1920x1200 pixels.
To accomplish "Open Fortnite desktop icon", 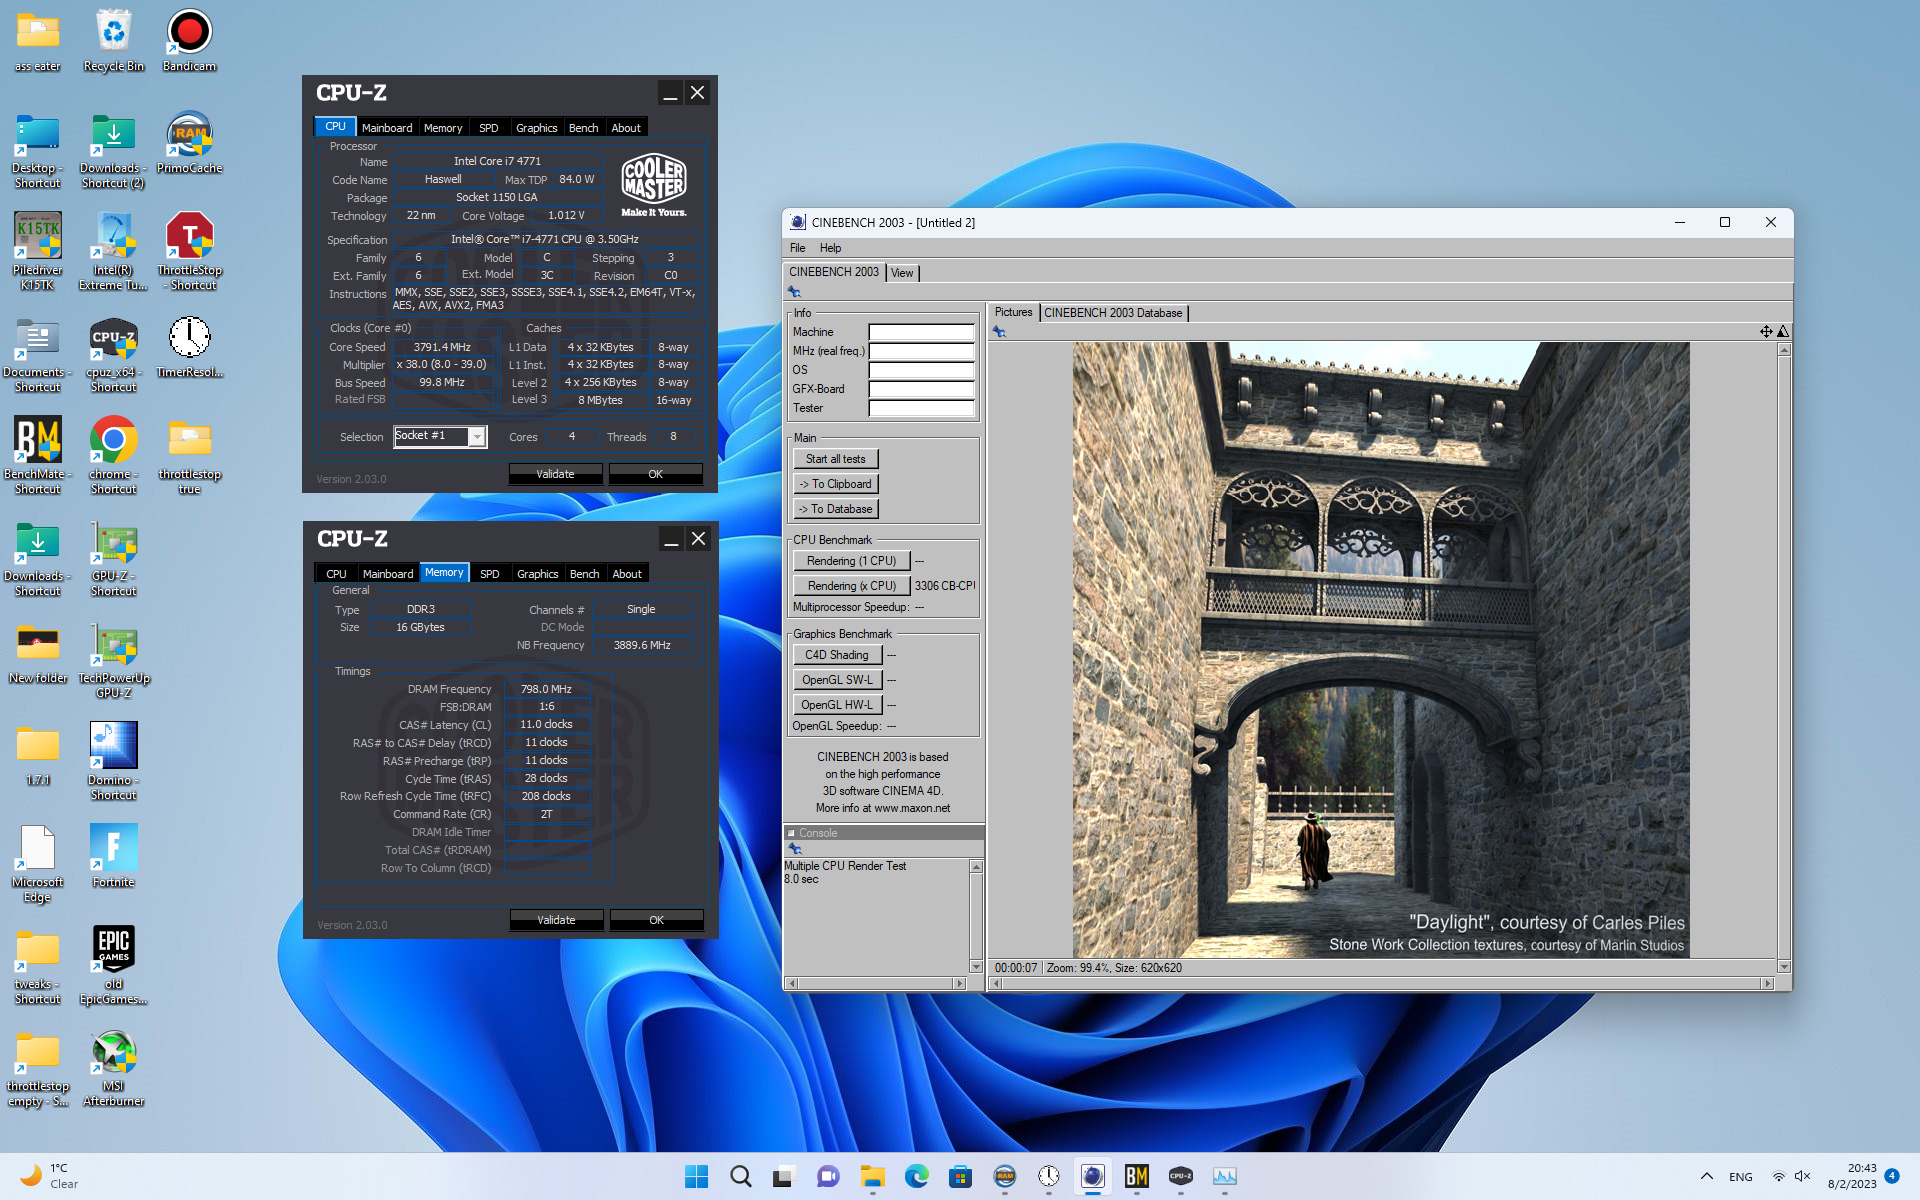I will [x=114, y=857].
